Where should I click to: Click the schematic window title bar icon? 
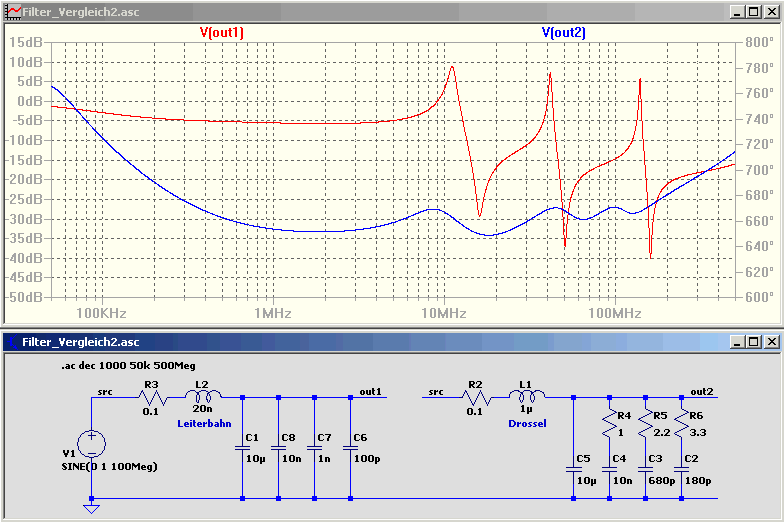12,342
